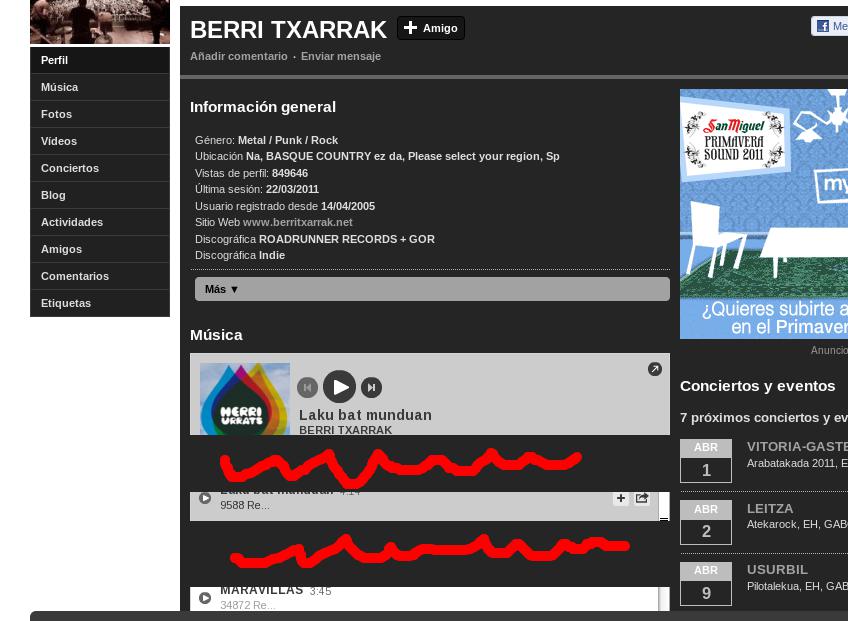Image resolution: width=848 pixels, height=621 pixels.
Task: Play the 4:14 track in the list
Action: (205, 498)
